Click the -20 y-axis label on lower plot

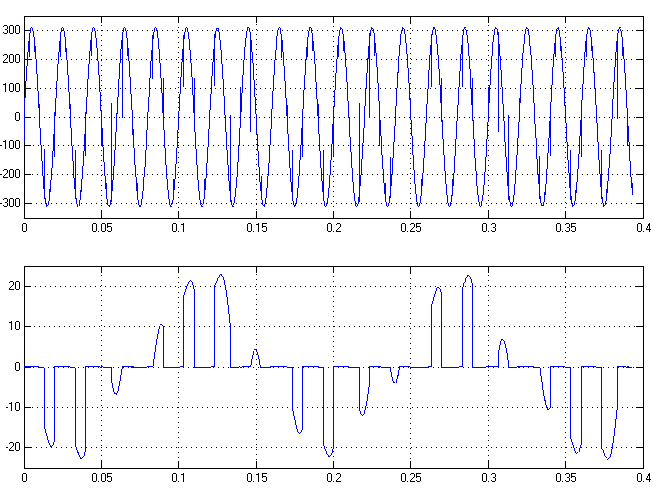13,448
